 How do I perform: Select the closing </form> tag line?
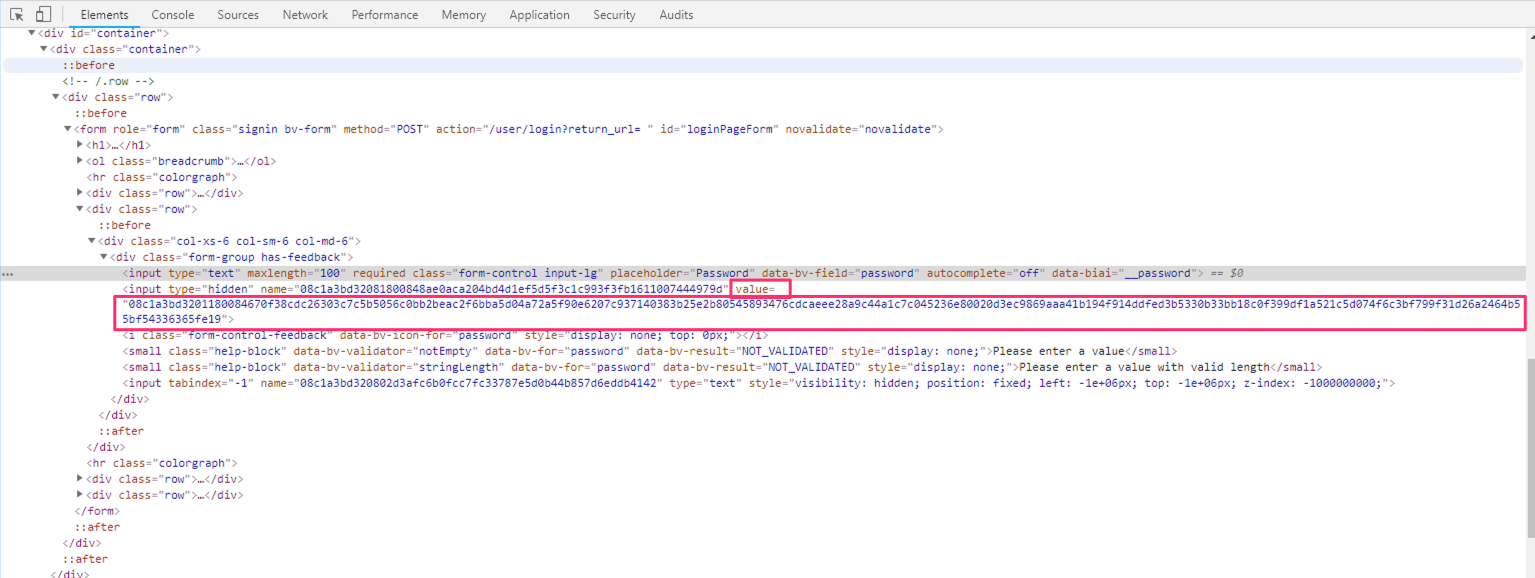pyautogui.click(x=97, y=511)
